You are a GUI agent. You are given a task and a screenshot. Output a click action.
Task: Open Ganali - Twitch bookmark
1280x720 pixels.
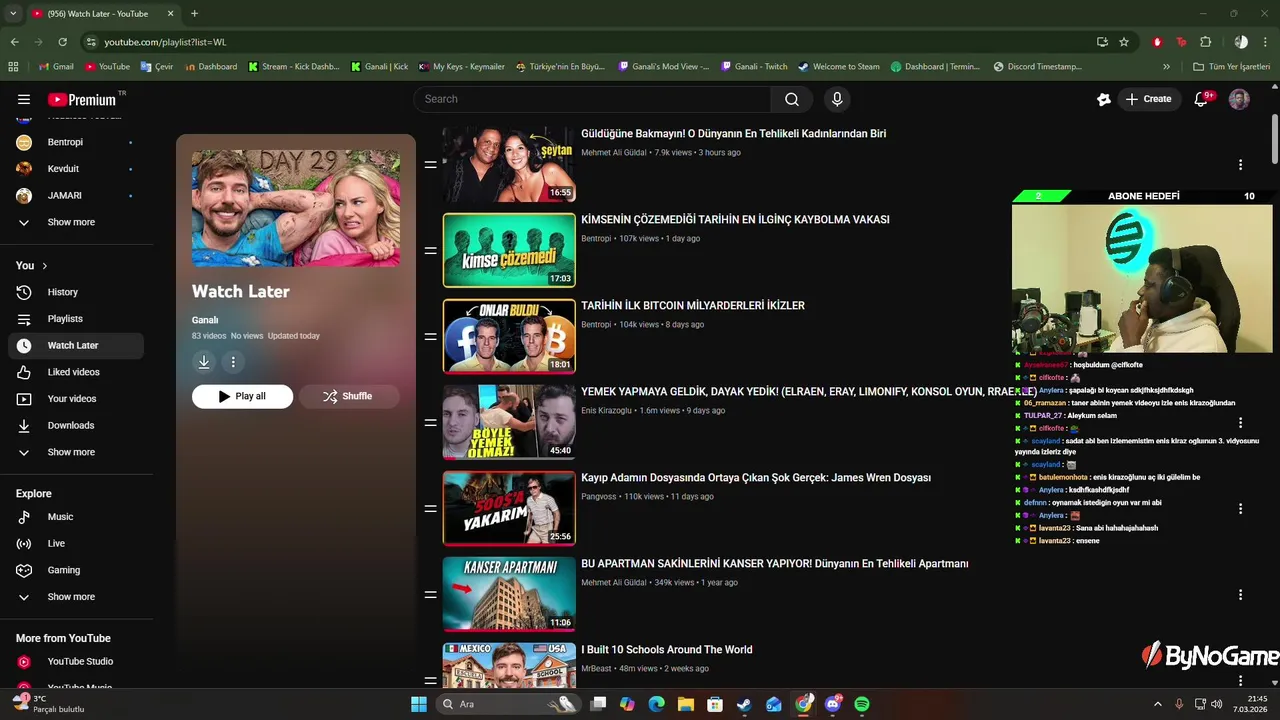(x=754, y=67)
